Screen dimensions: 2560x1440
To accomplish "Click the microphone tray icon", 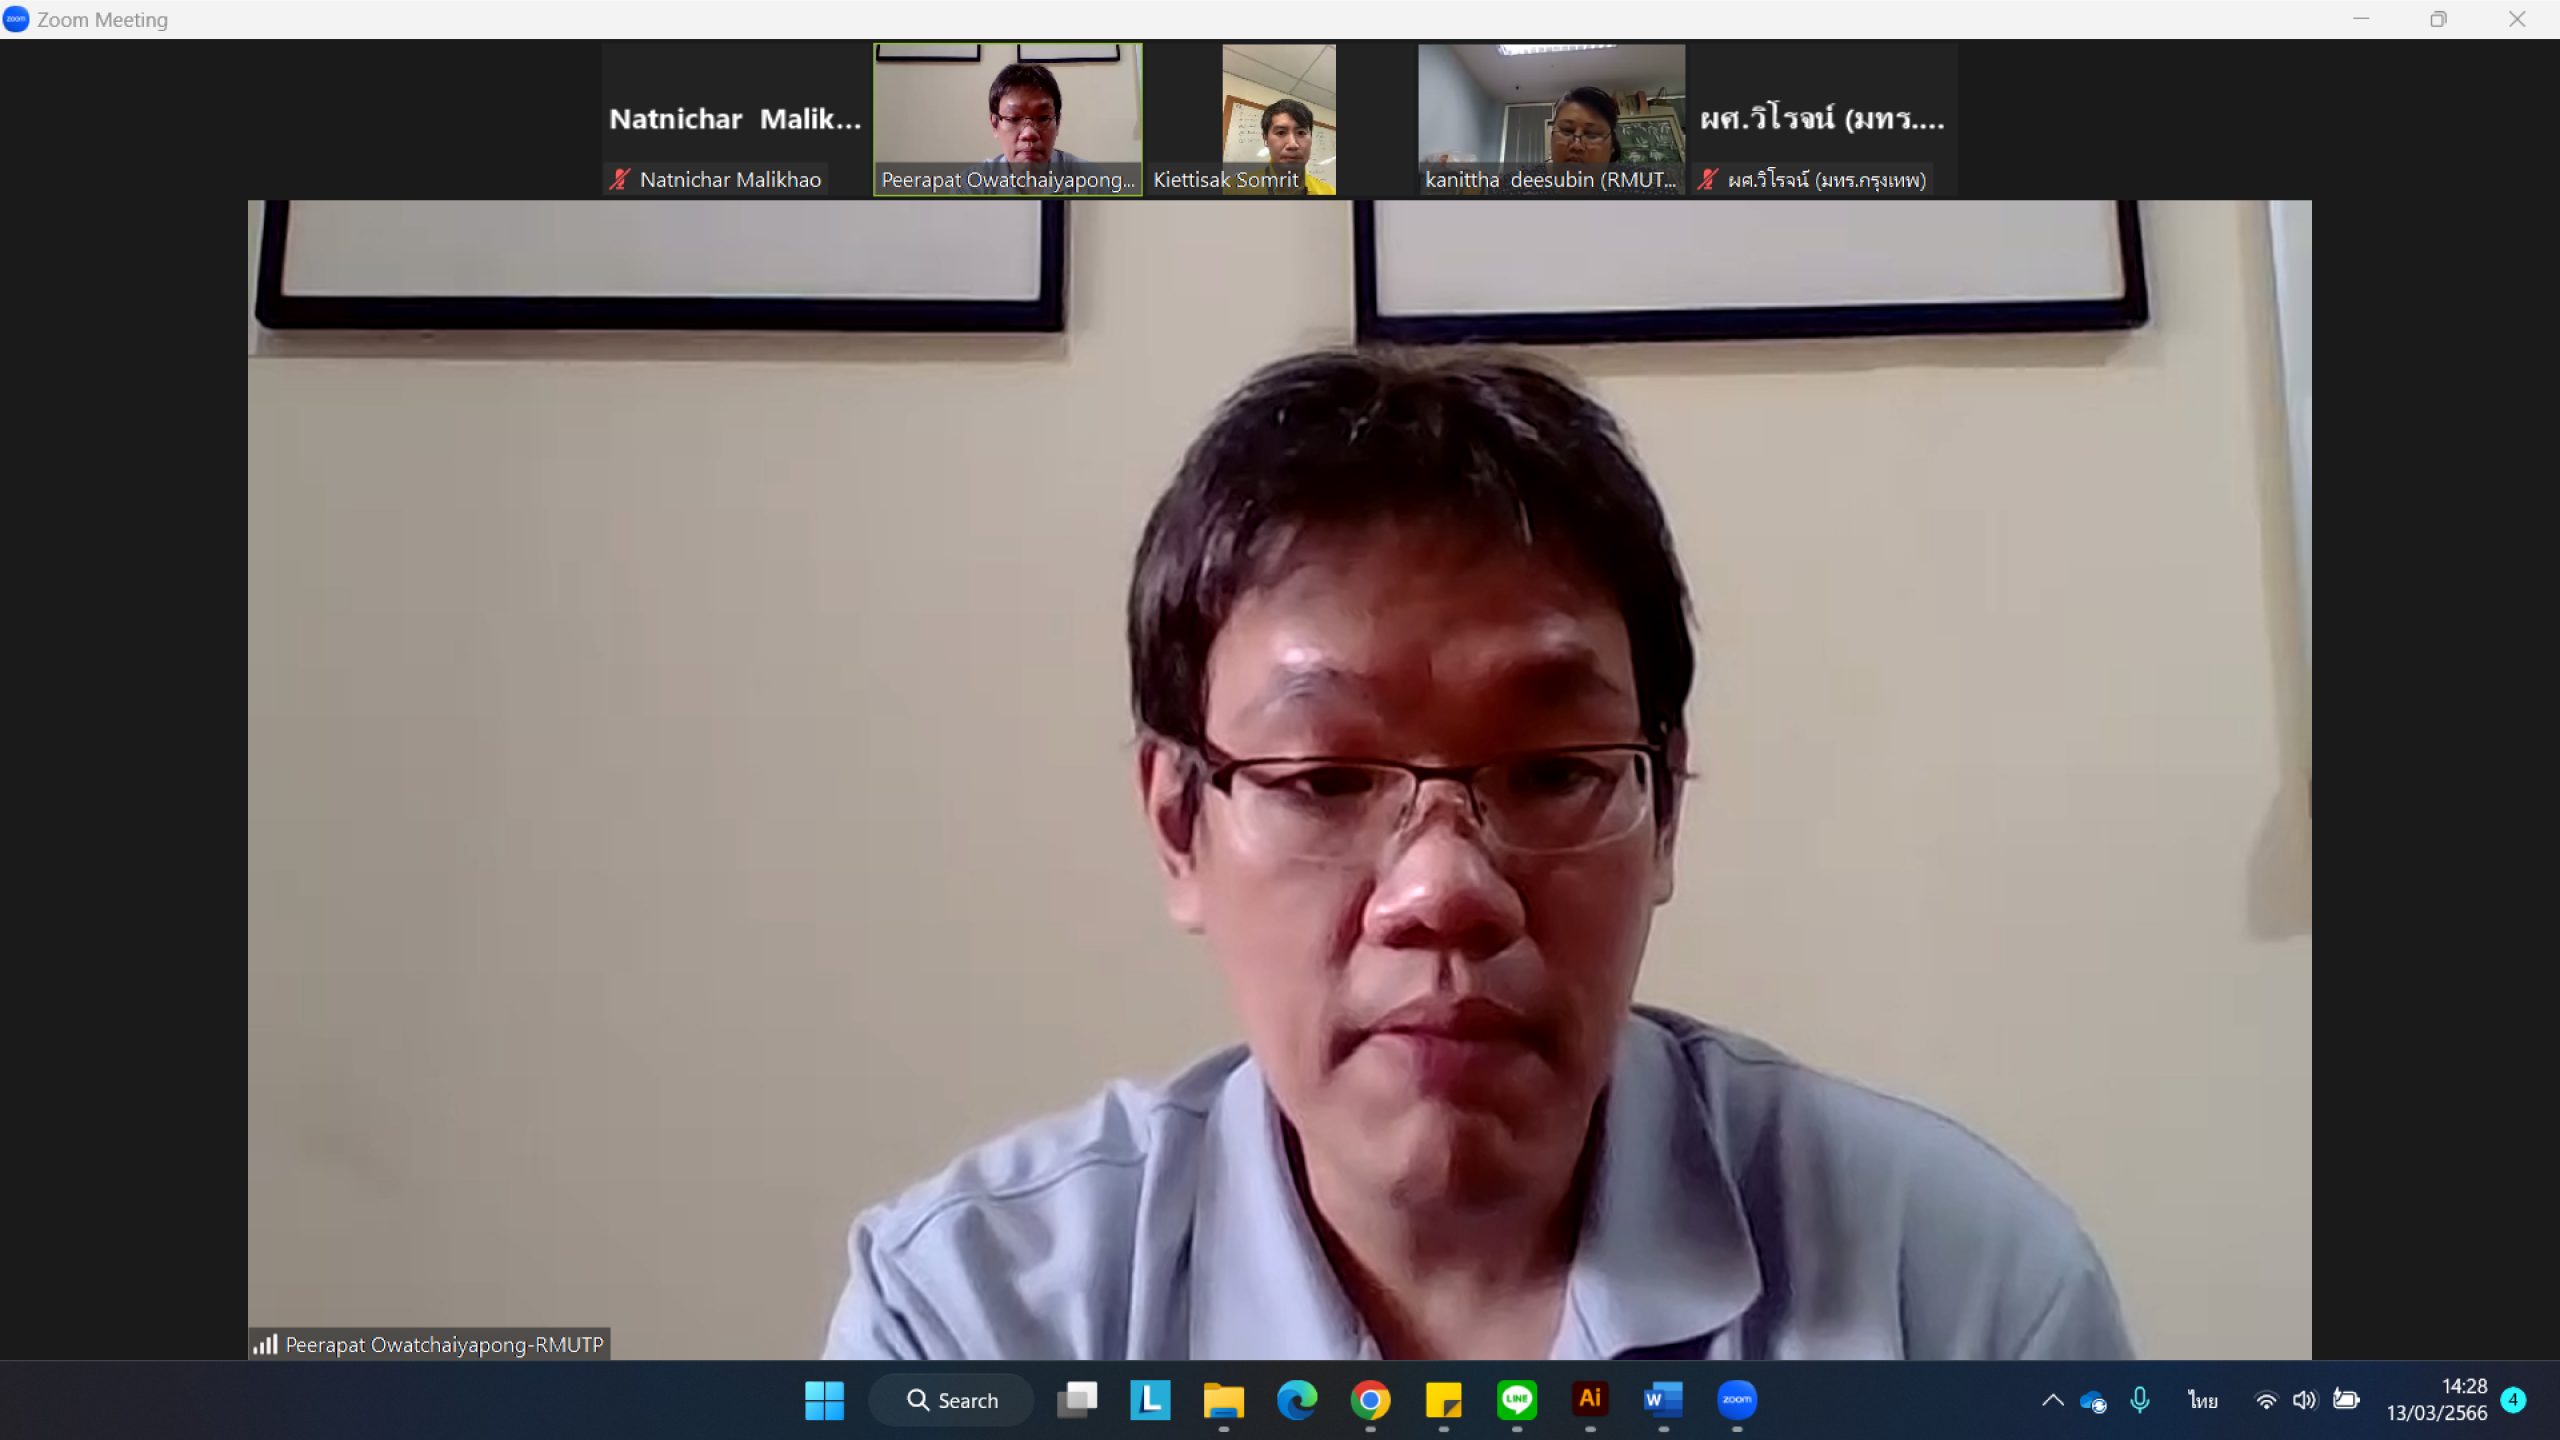I will click(2140, 1400).
